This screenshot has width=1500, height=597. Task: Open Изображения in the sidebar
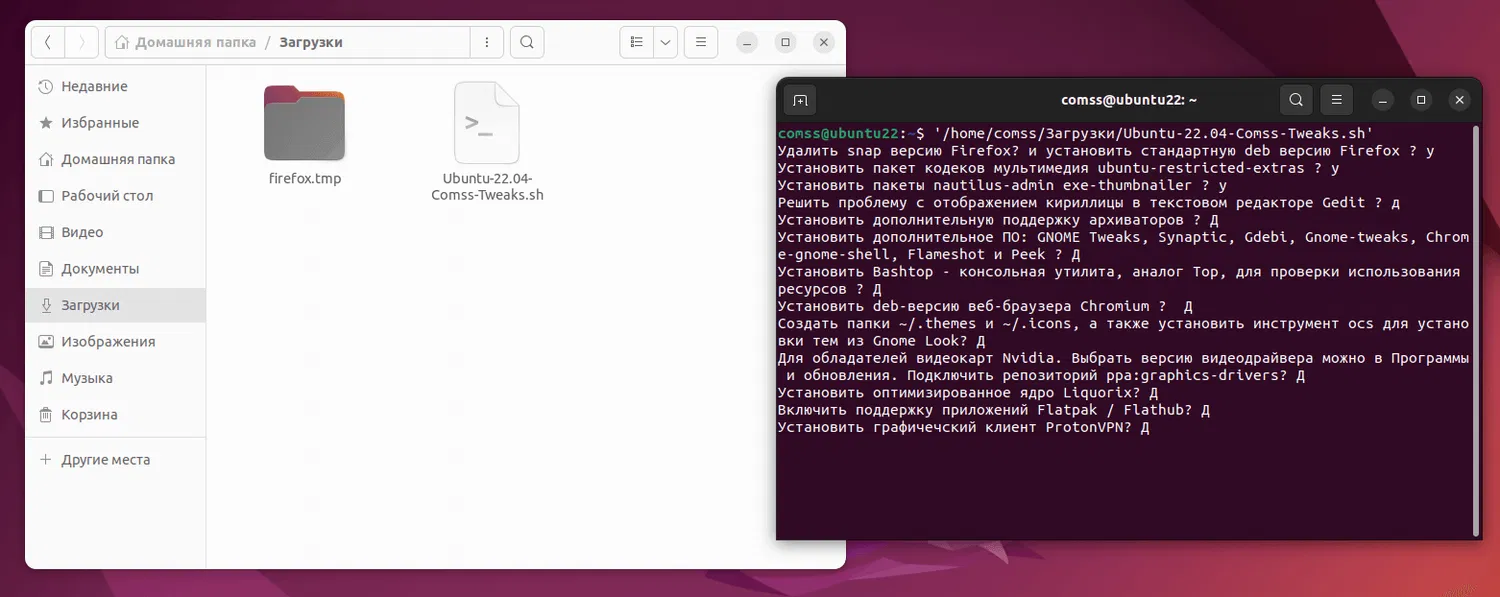click(x=115, y=342)
